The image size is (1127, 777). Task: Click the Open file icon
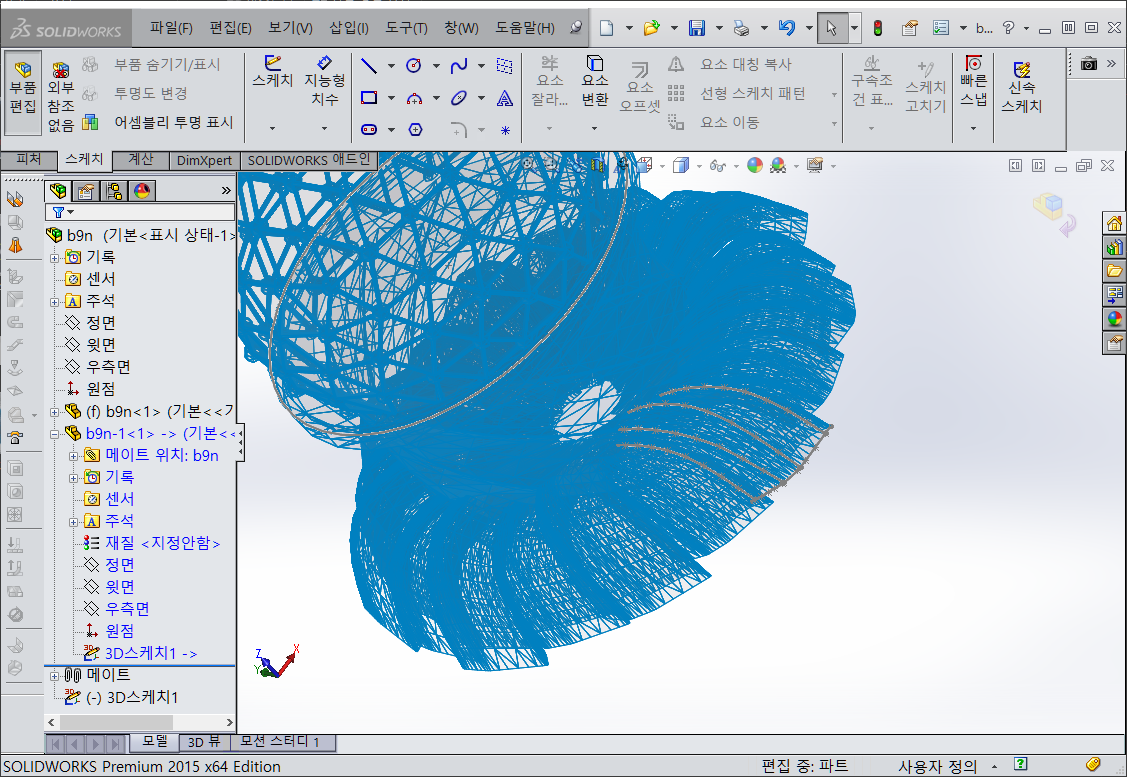coord(651,28)
